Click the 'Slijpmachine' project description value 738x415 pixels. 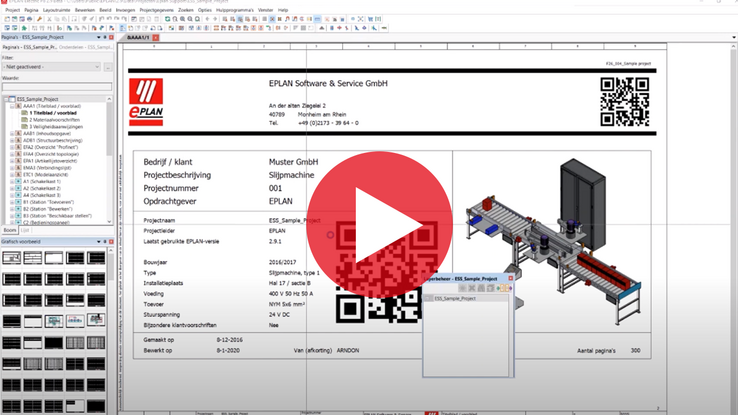(291, 175)
